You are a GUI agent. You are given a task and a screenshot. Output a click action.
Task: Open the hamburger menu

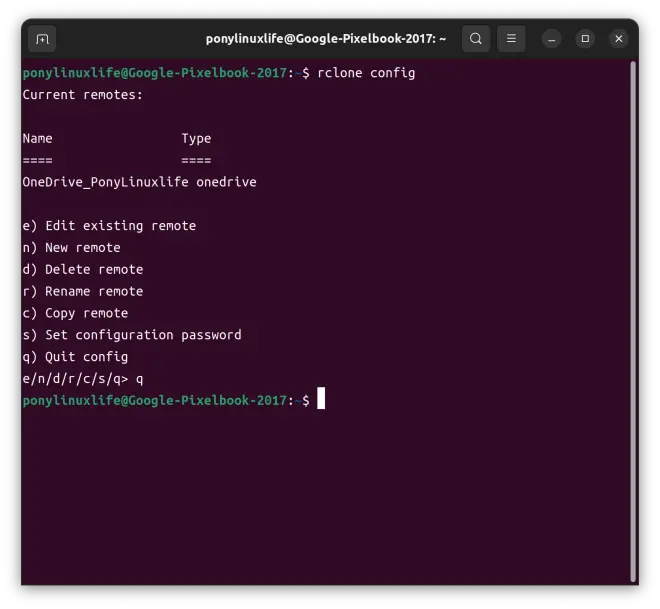tap(511, 39)
